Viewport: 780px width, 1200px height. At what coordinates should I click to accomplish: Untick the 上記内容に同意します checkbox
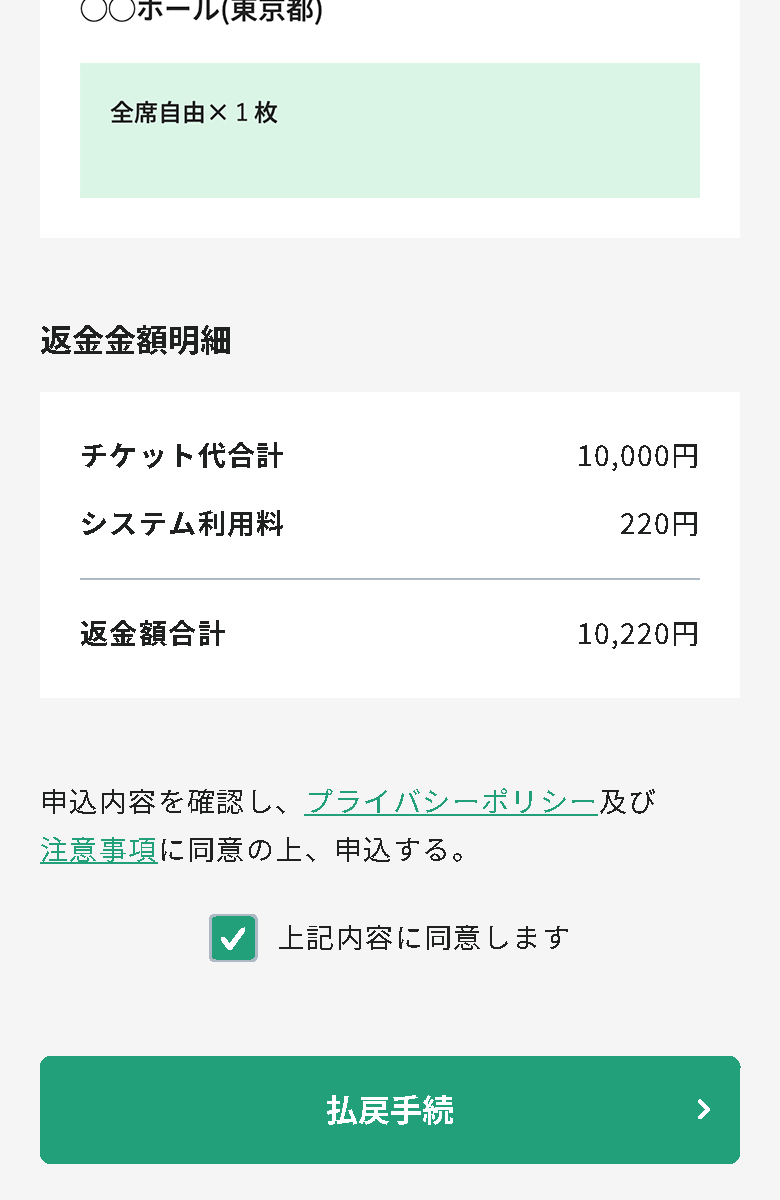pyautogui.click(x=233, y=938)
